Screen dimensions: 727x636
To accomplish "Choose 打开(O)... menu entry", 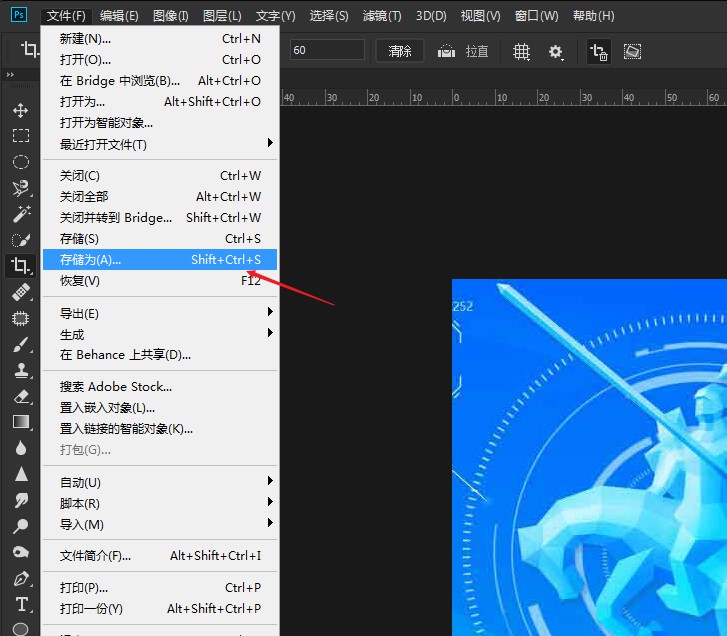I will [x=160, y=60].
